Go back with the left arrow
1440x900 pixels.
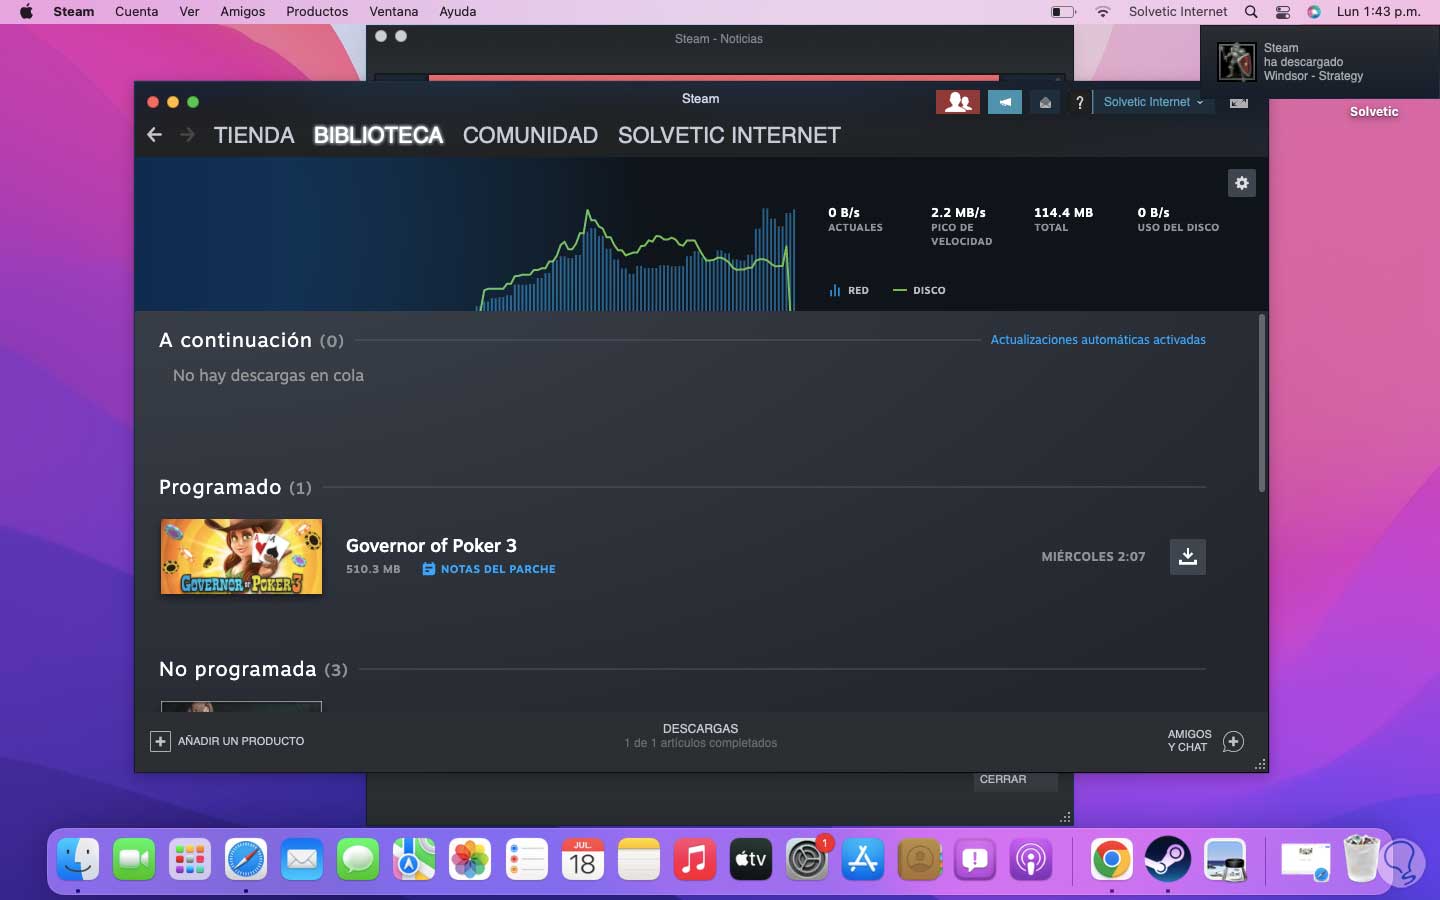coord(154,135)
